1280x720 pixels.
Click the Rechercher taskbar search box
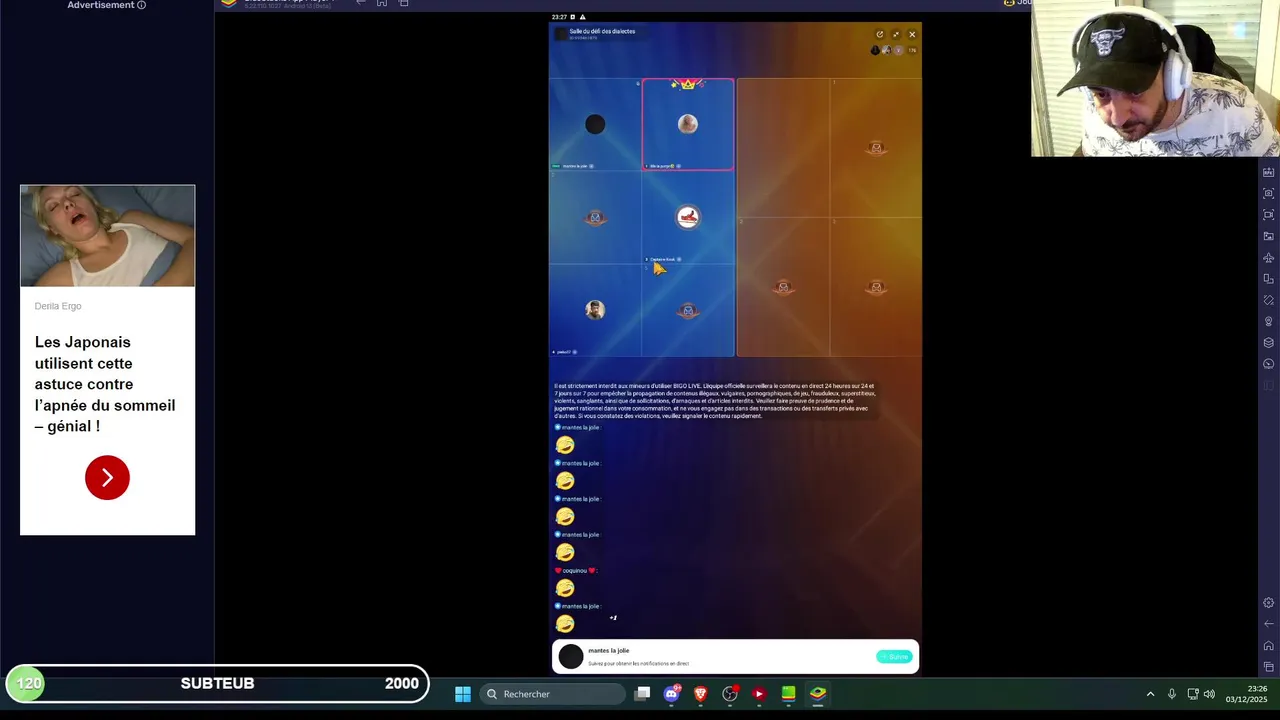pyautogui.click(x=553, y=694)
